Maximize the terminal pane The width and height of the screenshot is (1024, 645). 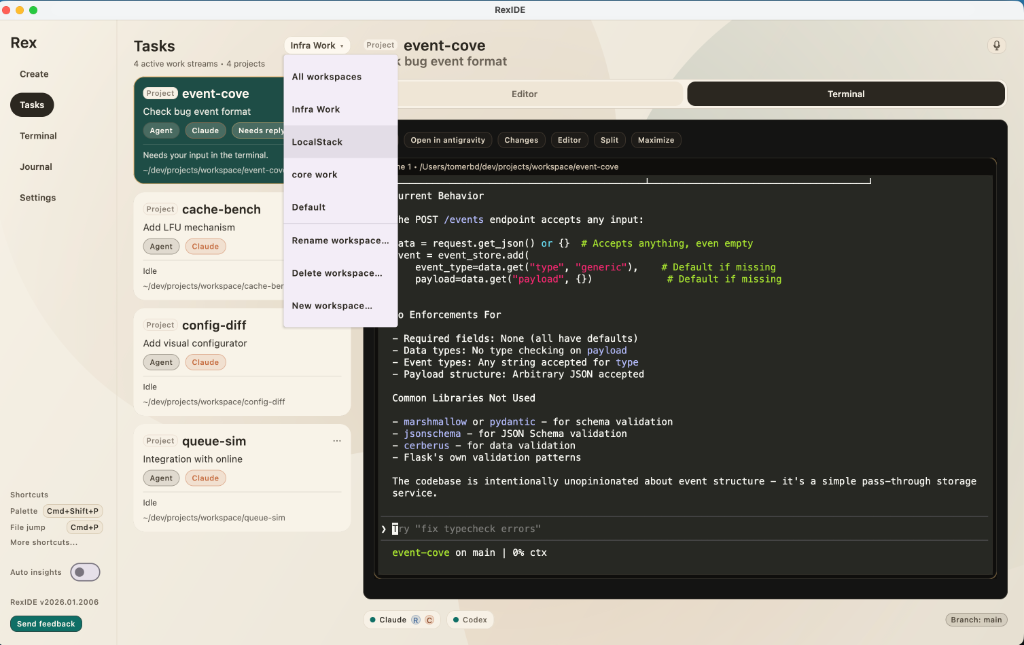[656, 140]
